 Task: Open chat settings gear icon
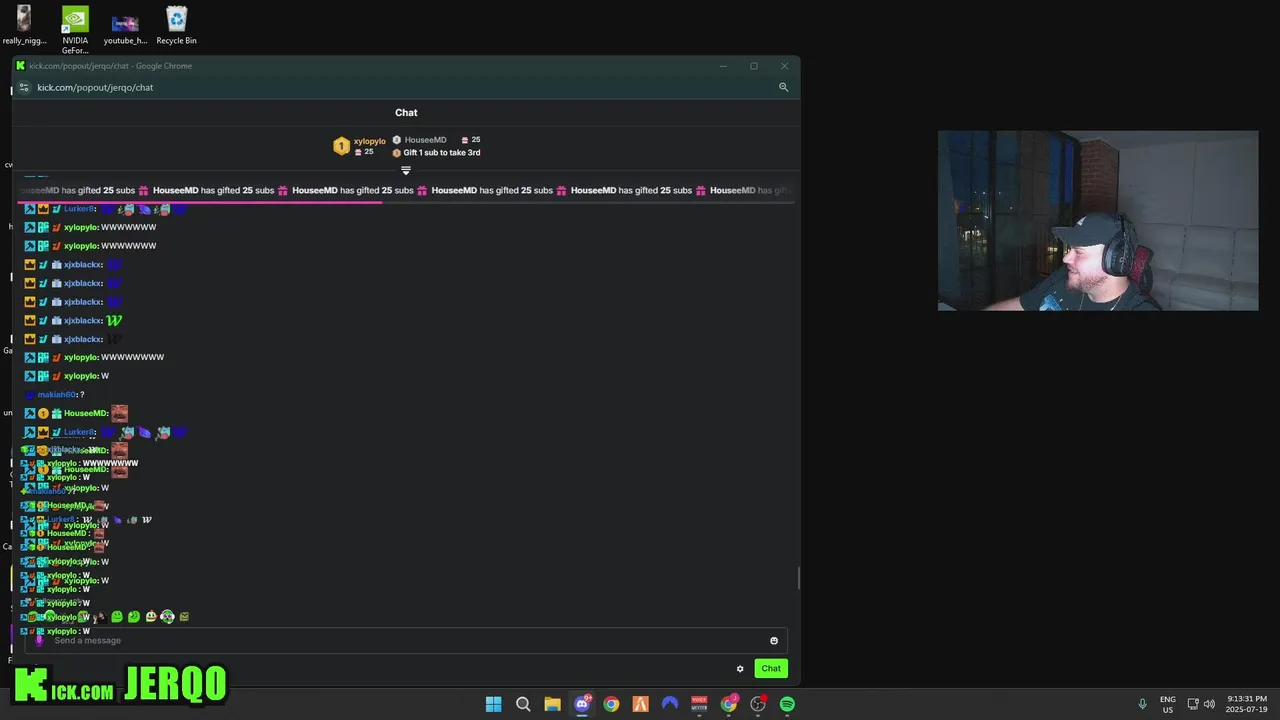(x=740, y=669)
